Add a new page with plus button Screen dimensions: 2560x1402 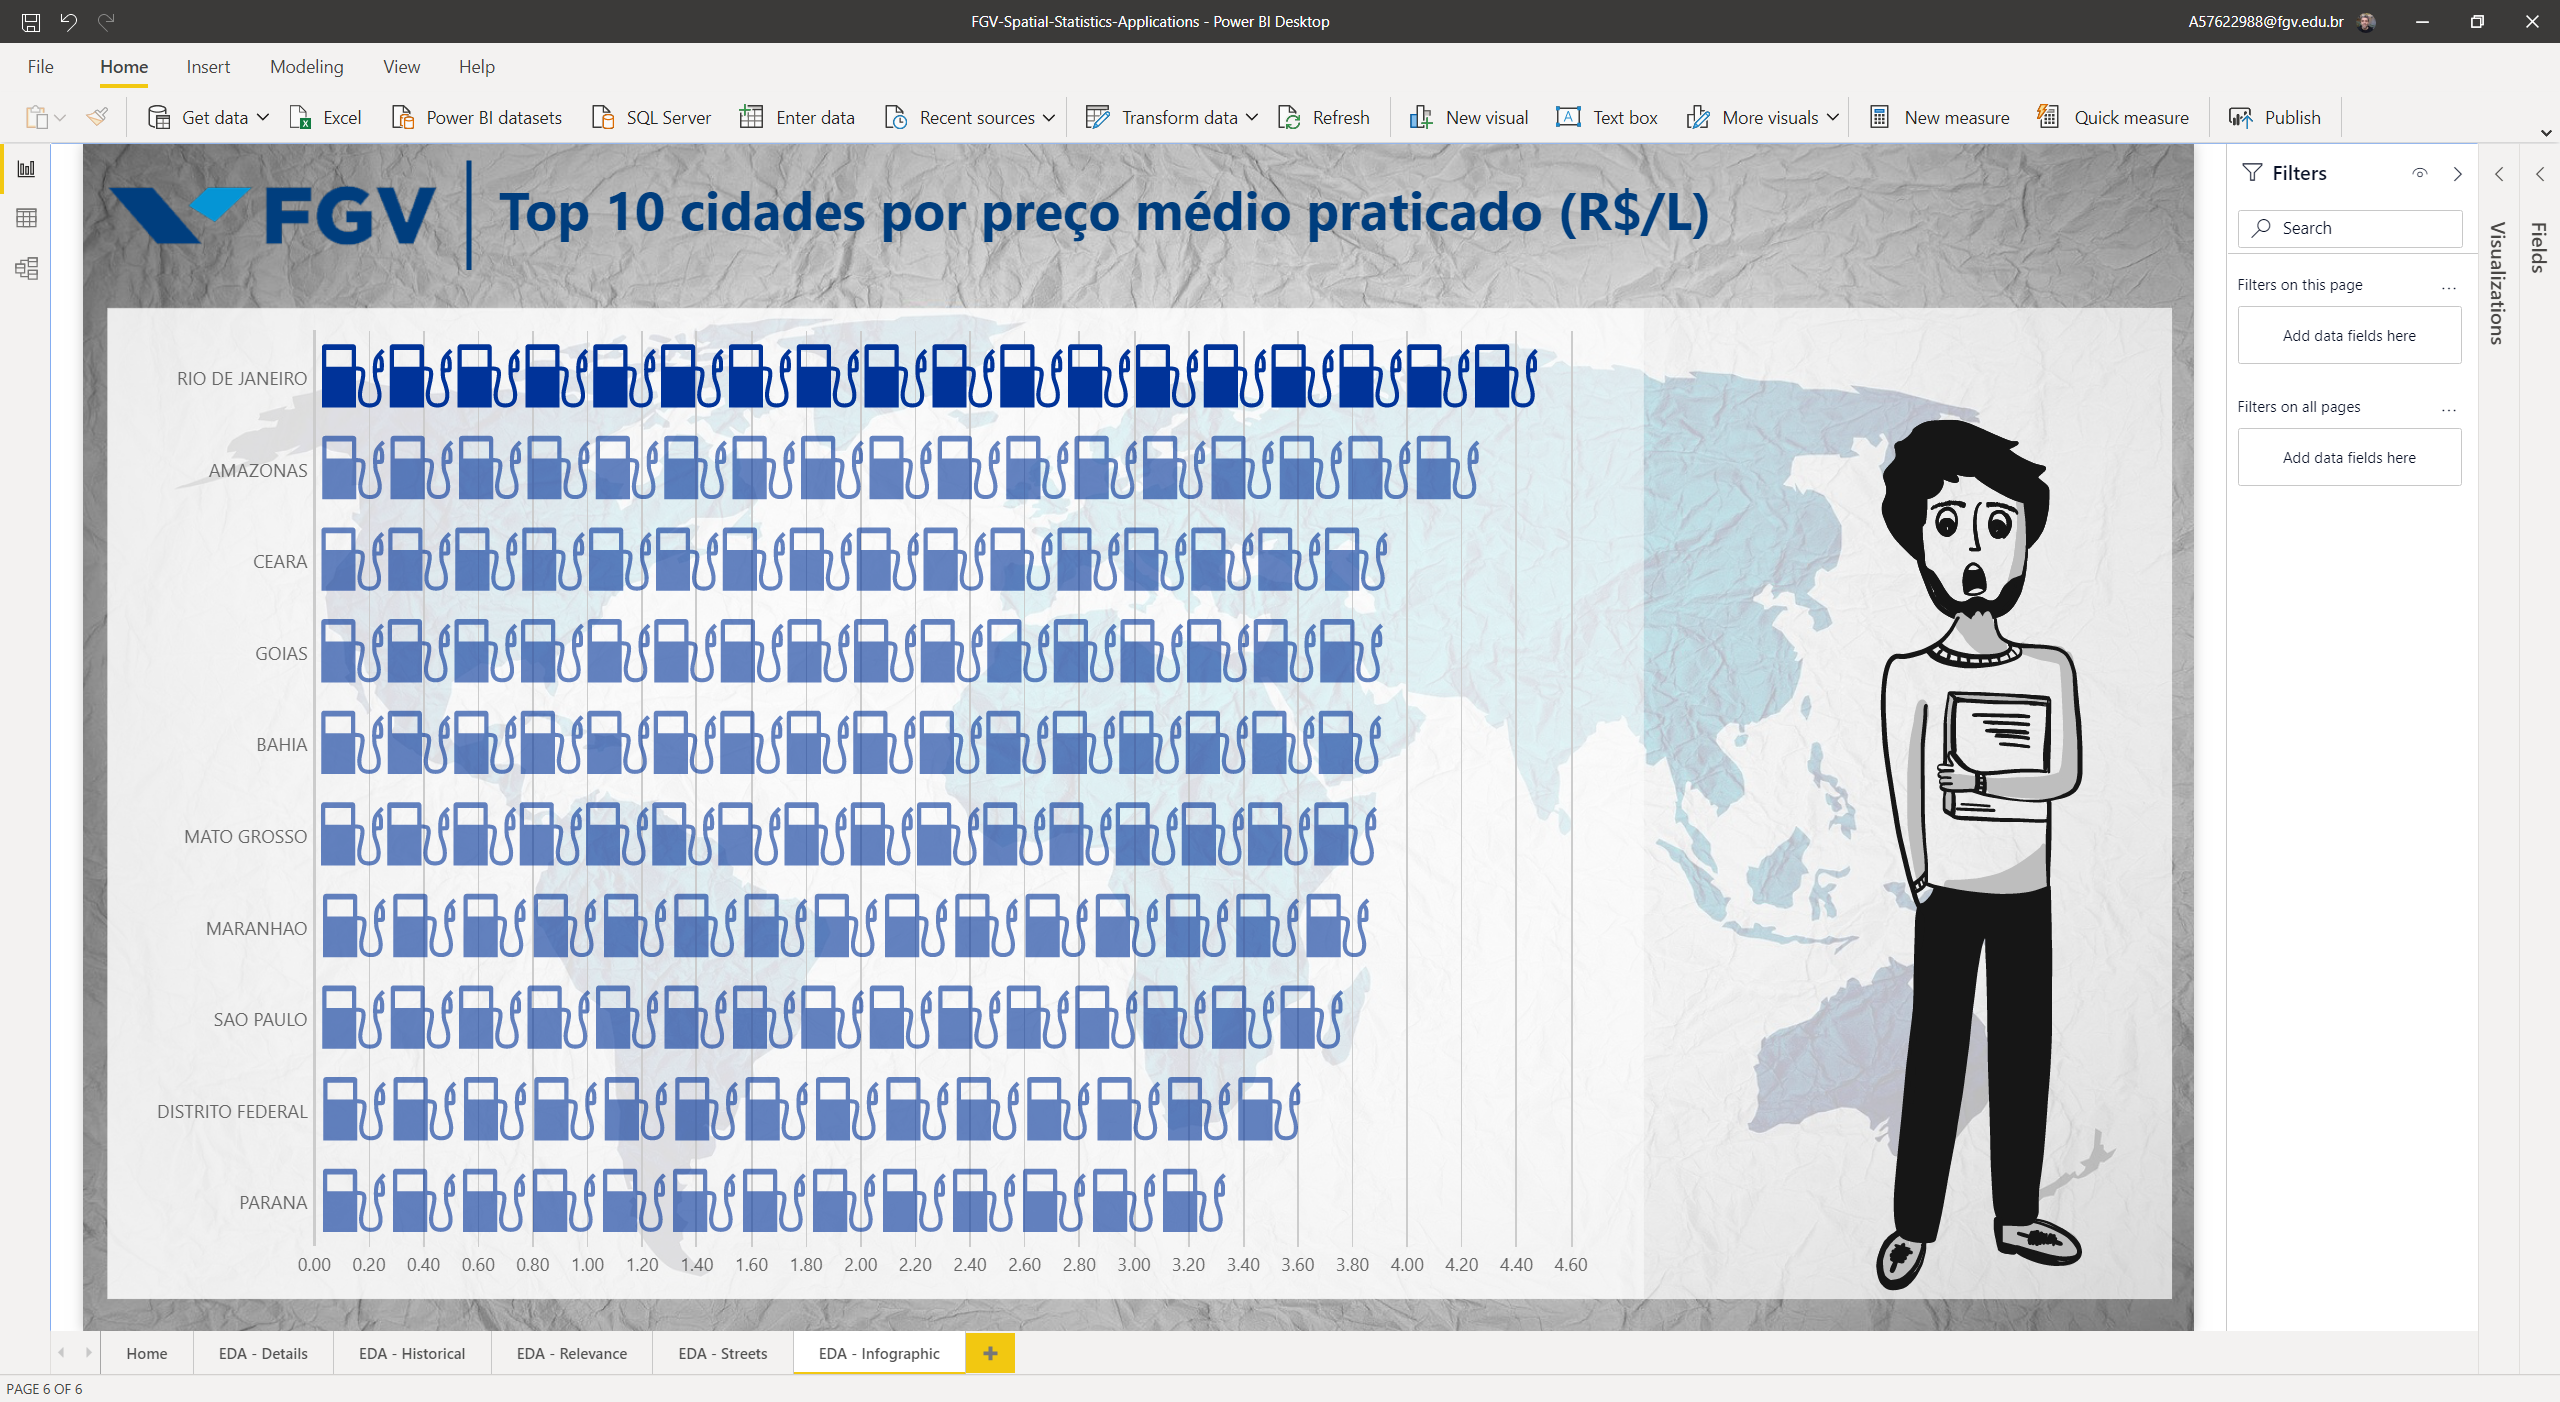click(990, 1353)
